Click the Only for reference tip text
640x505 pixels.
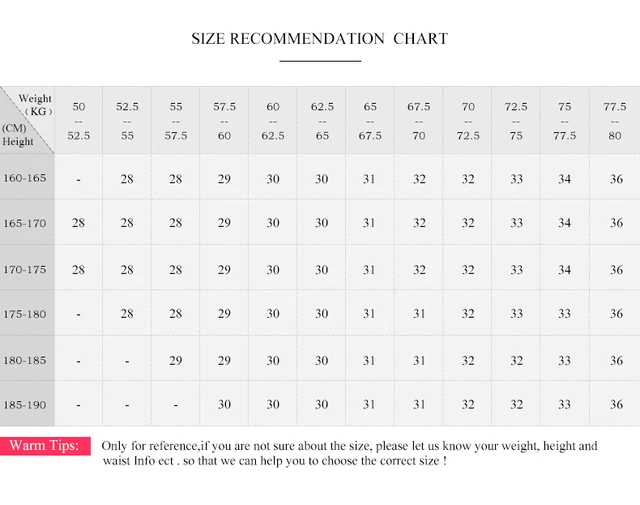click(349, 453)
